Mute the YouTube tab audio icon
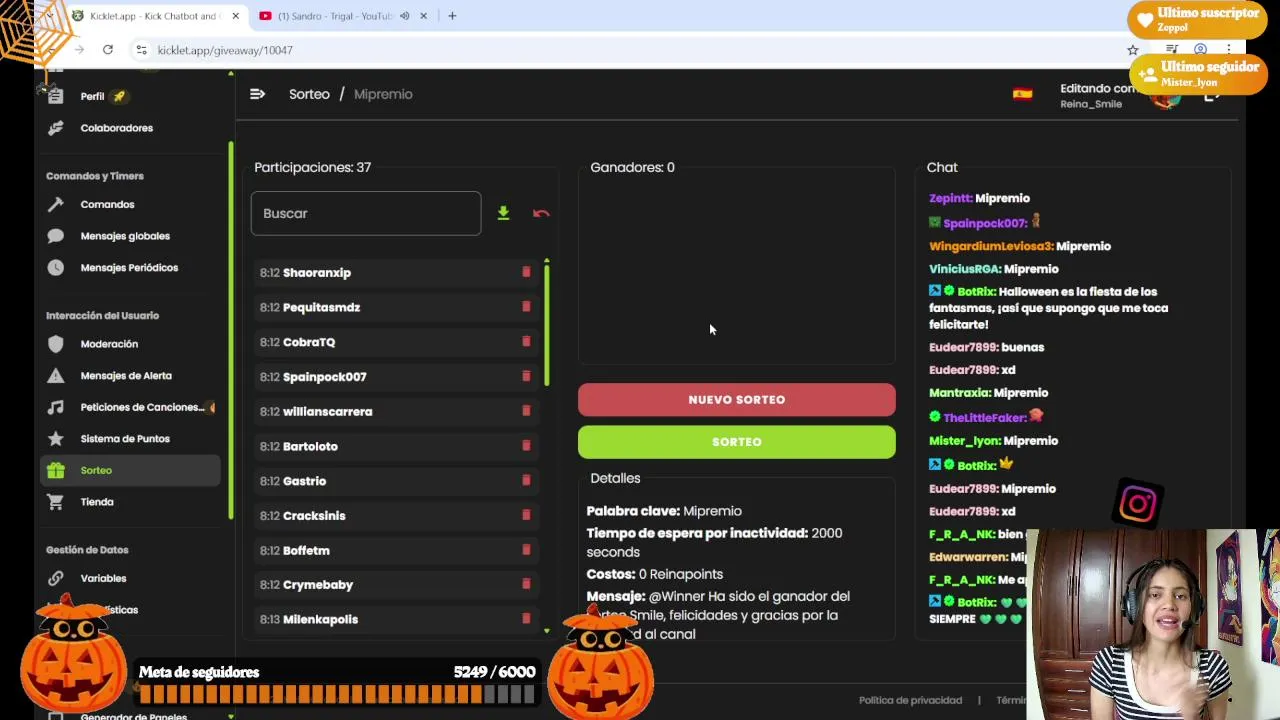The height and width of the screenshot is (720, 1280). 404,16
